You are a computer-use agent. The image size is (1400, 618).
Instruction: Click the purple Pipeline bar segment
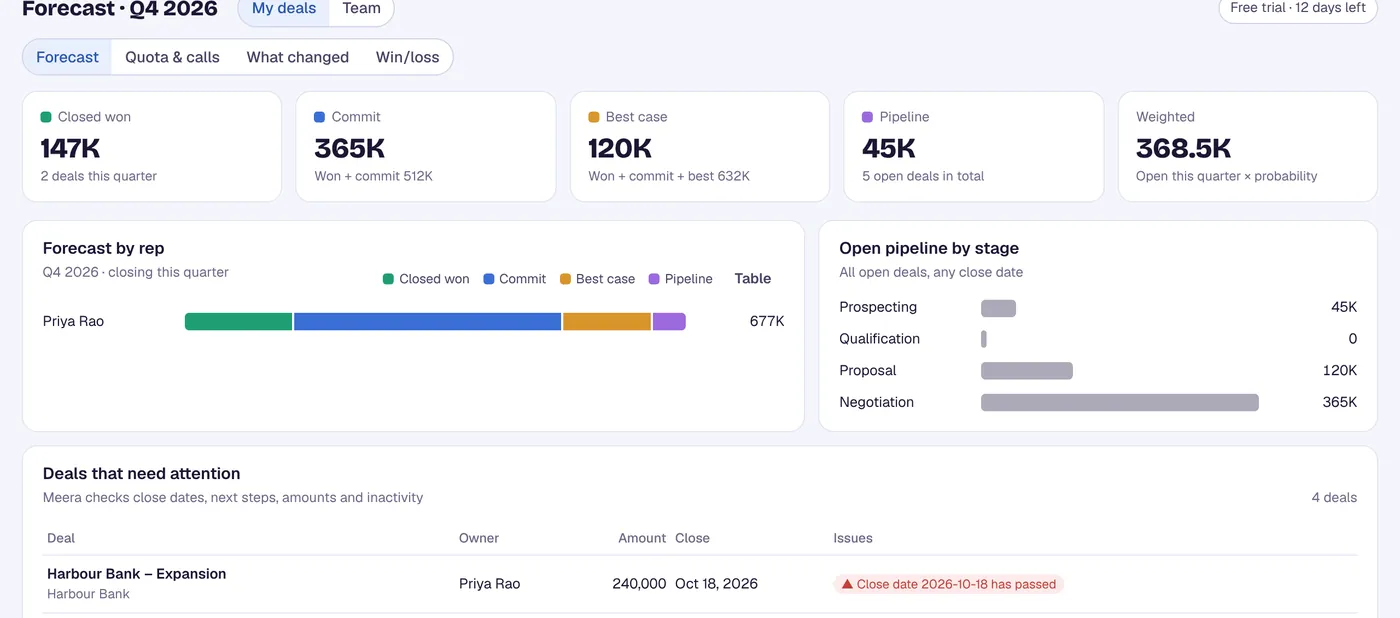click(669, 321)
